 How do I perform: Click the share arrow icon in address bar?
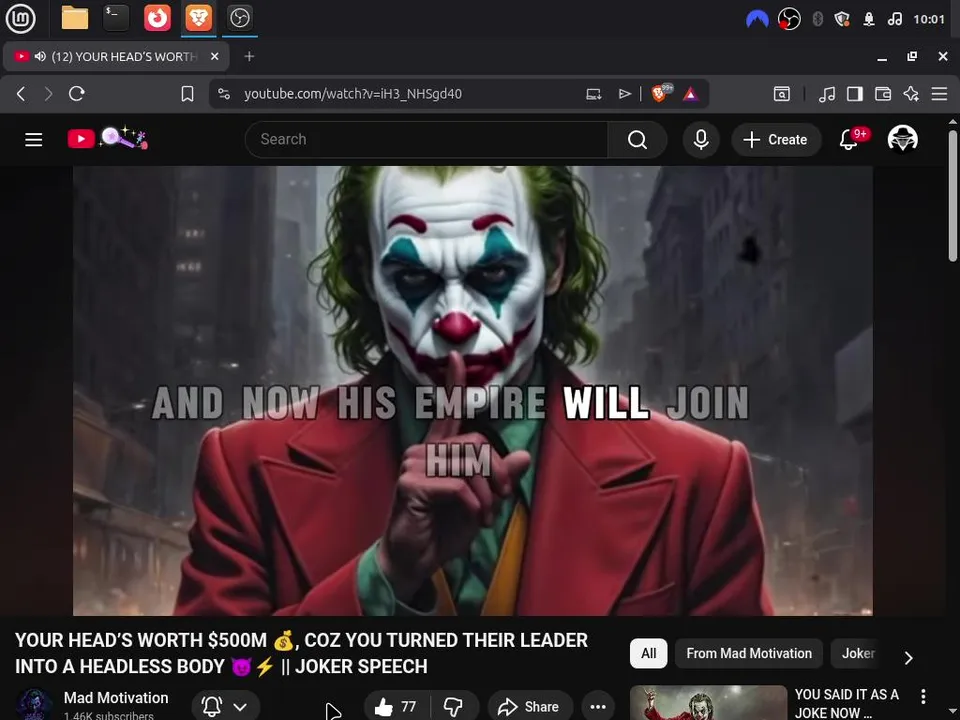624,94
